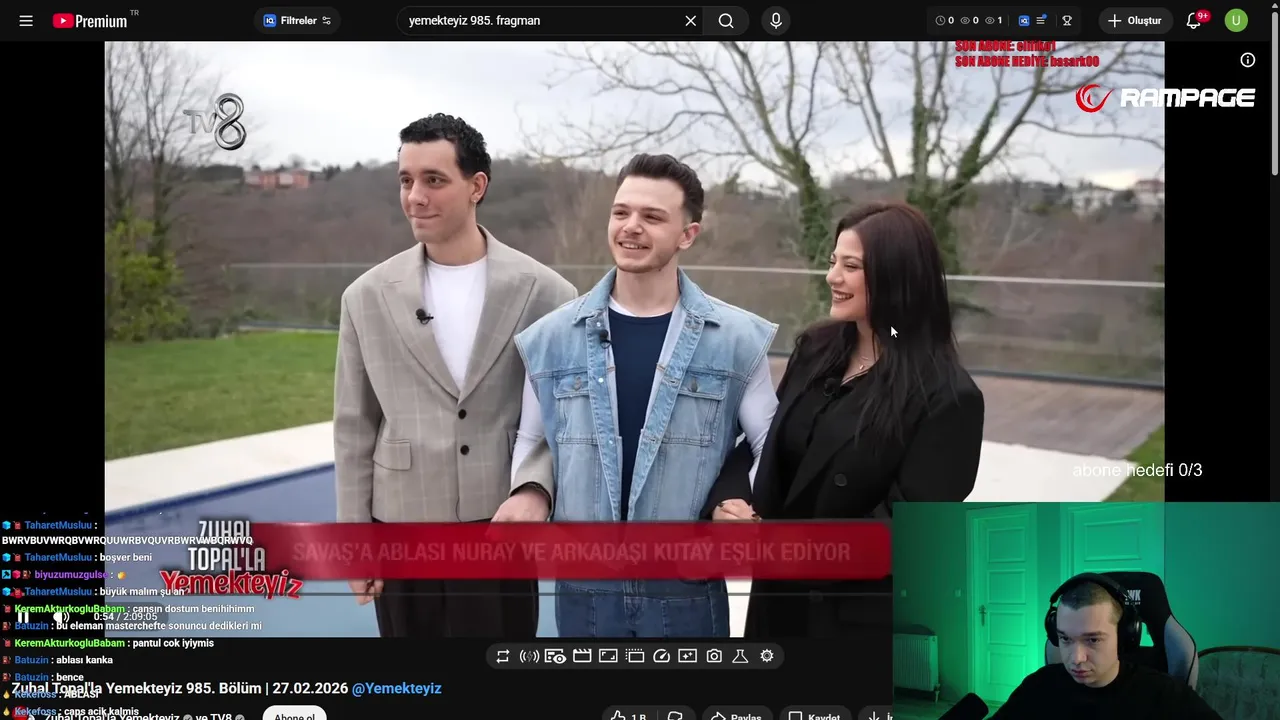The width and height of the screenshot is (1280, 720).
Task: Click the eye counter showing 1
Action: pos(994,21)
